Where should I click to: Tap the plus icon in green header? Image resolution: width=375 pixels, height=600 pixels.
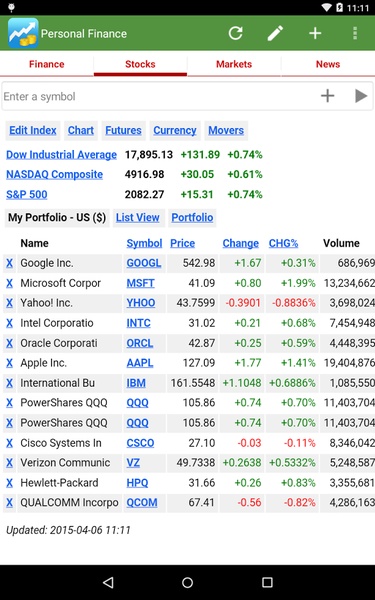click(x=315, y=33)
